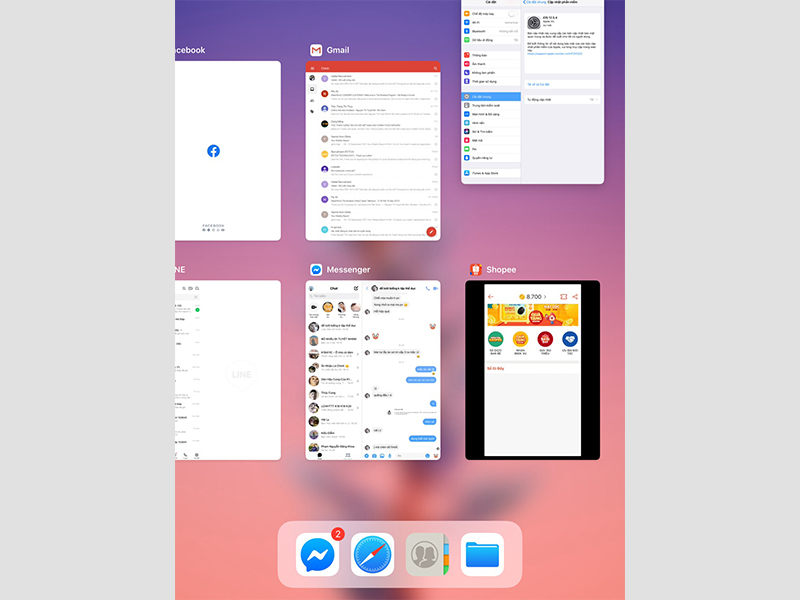Screen dimensions: 800x600
Task: Click the green circular Shopee category icon
Action: [x=495, y=339]
